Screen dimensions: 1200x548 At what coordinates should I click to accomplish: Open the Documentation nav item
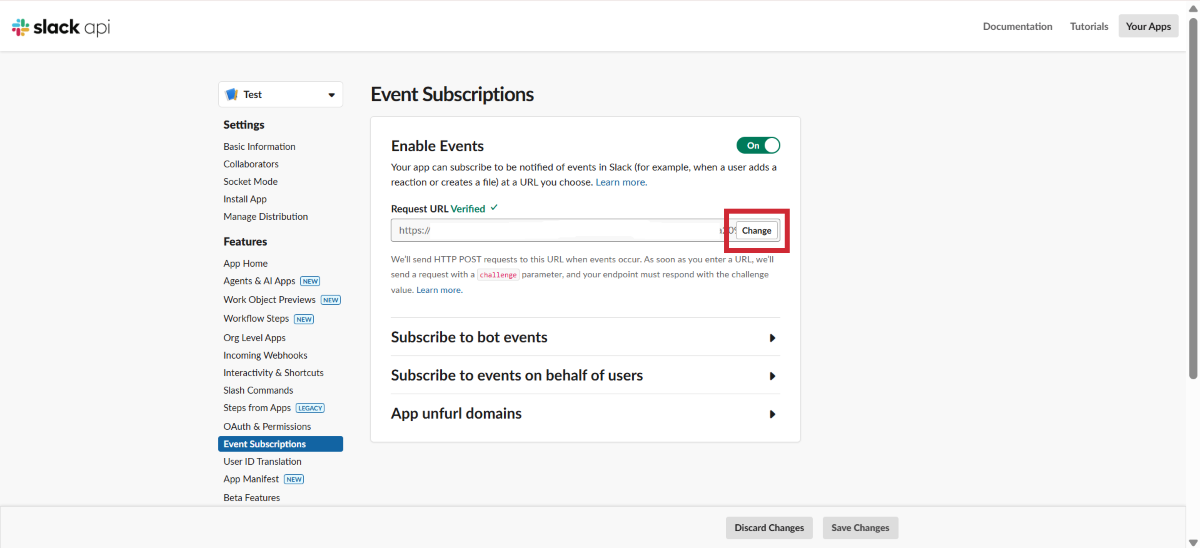1017,27
